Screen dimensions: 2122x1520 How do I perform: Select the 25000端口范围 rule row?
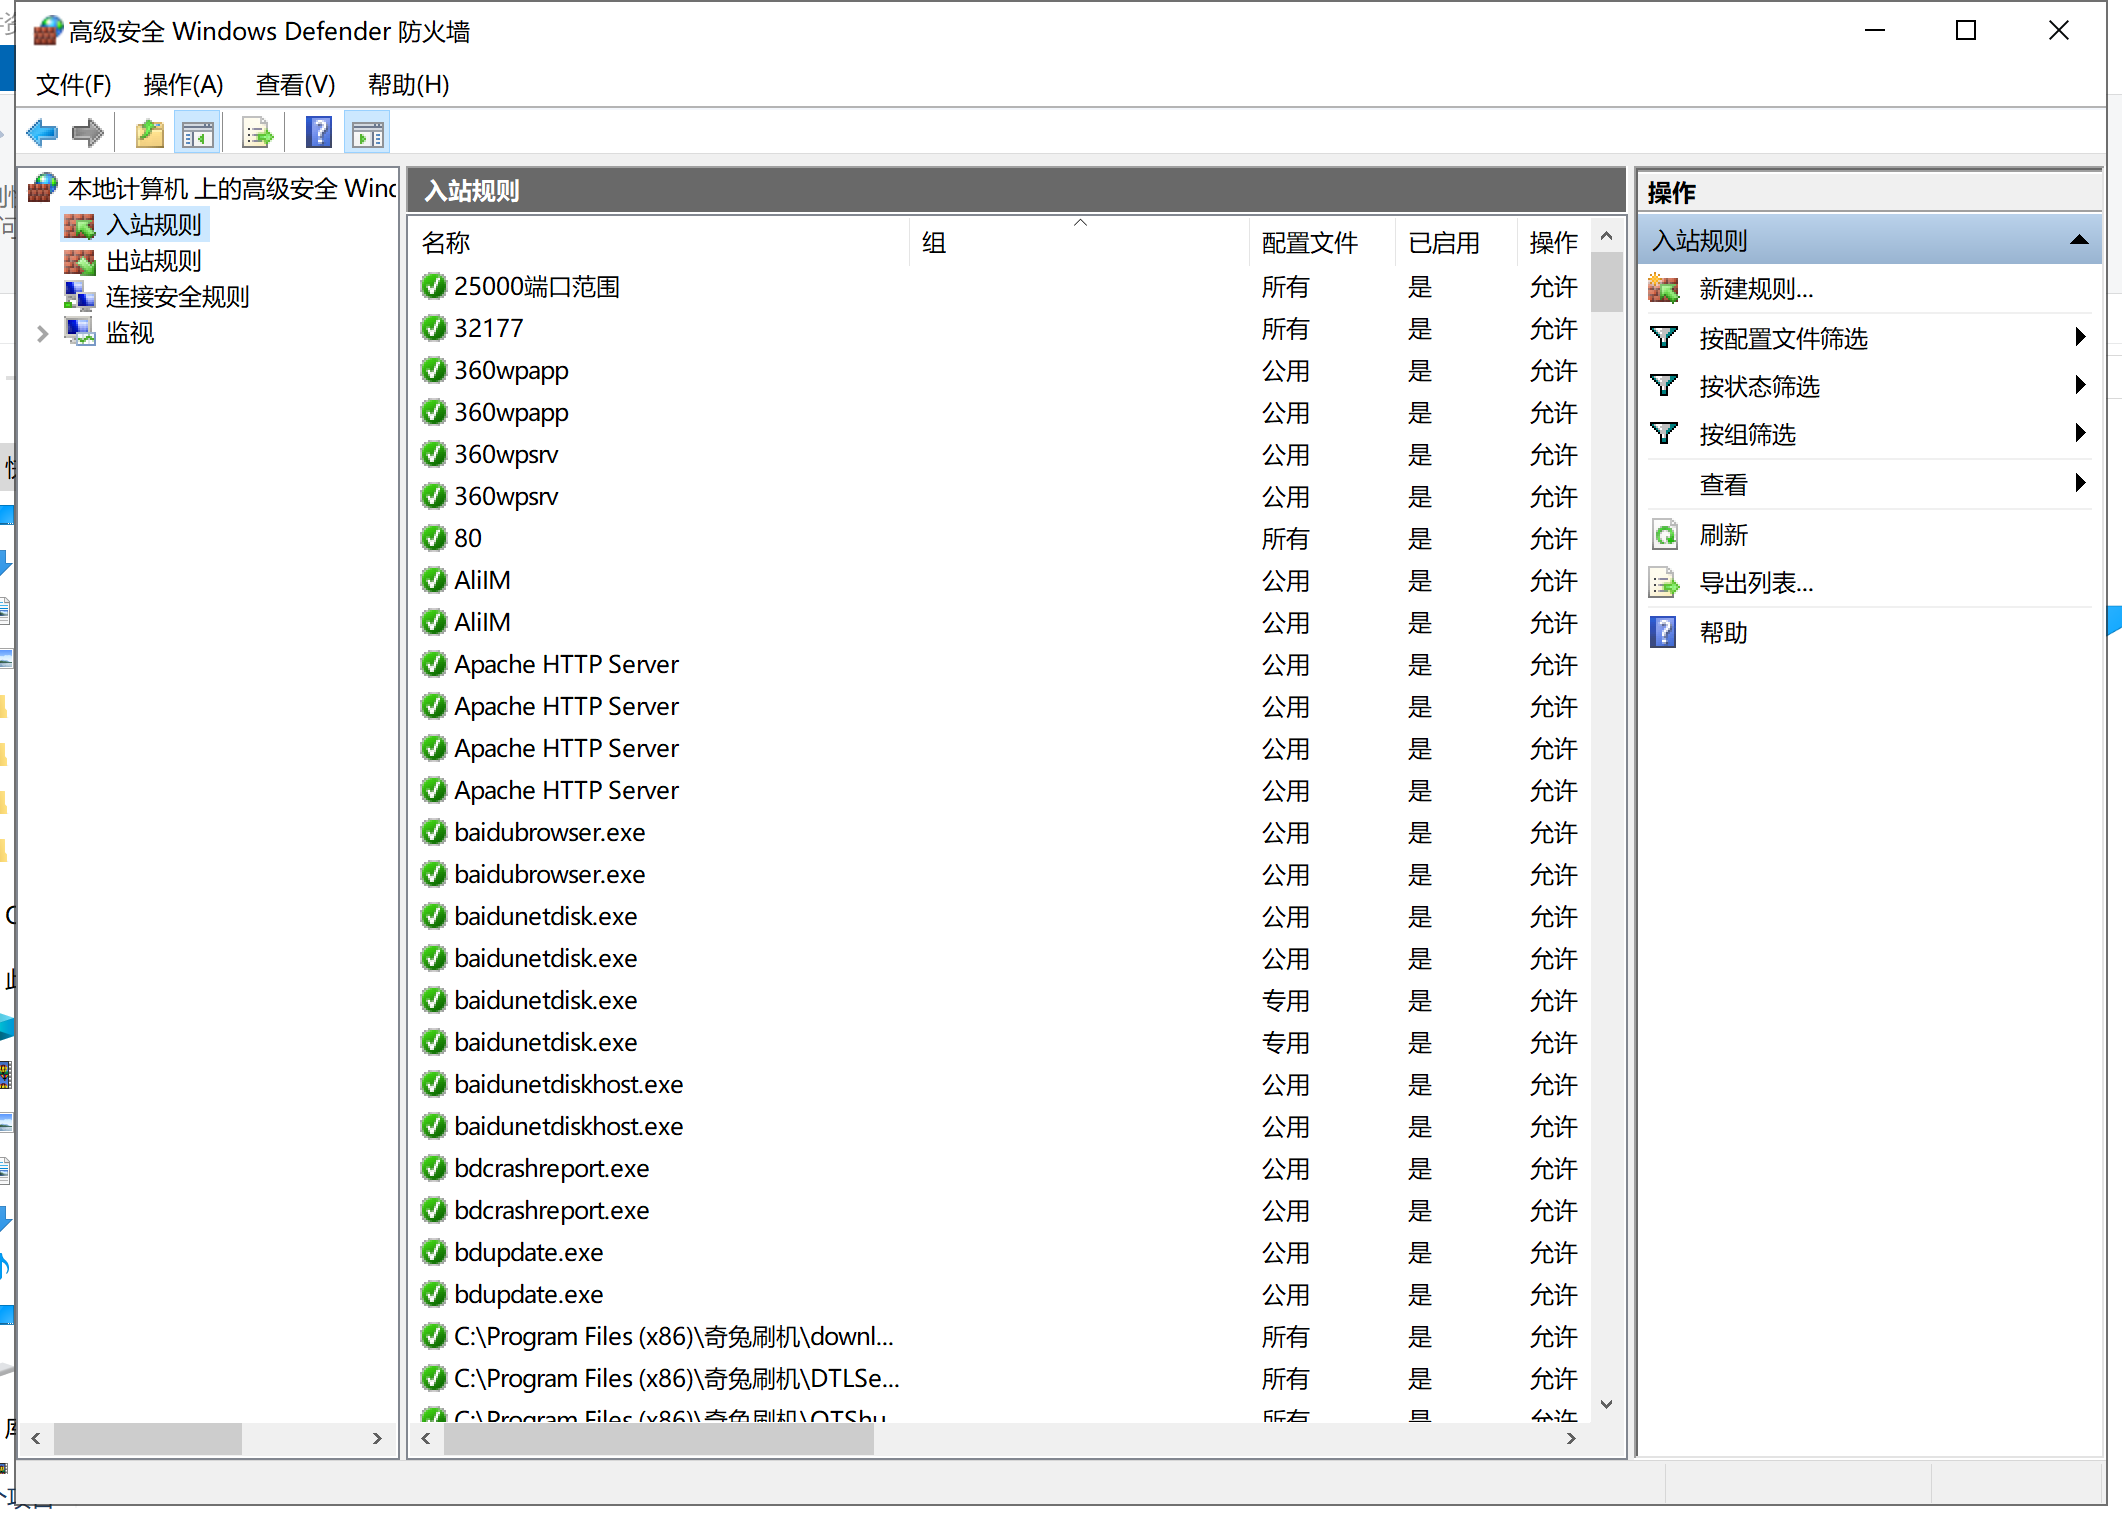(x=537, y=287)
